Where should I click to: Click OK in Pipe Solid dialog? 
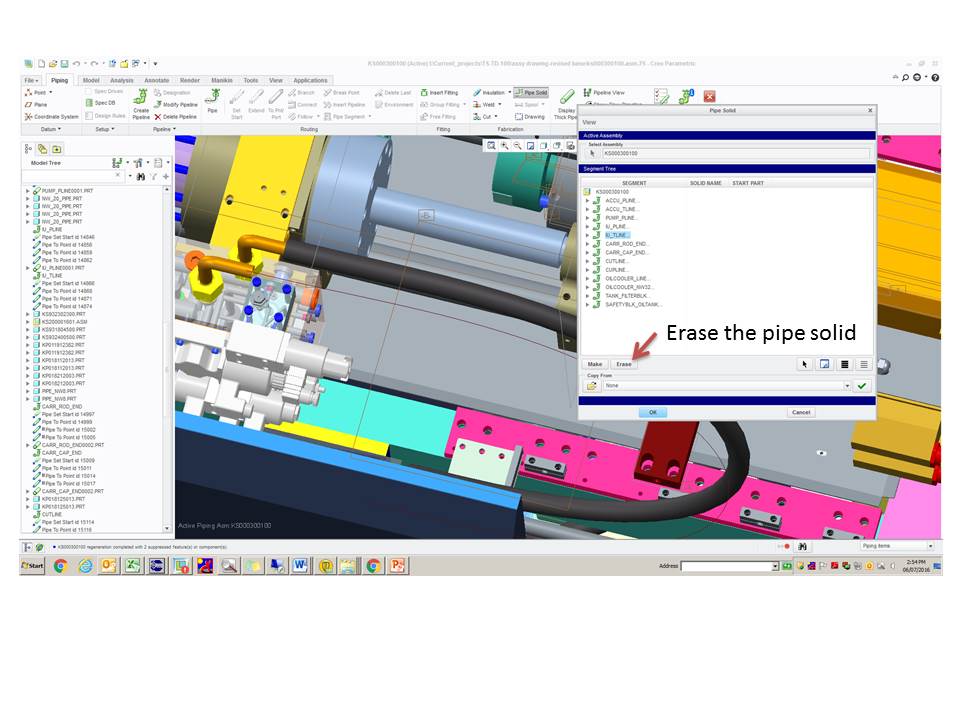pyautogui.click(x=653, y=412)
